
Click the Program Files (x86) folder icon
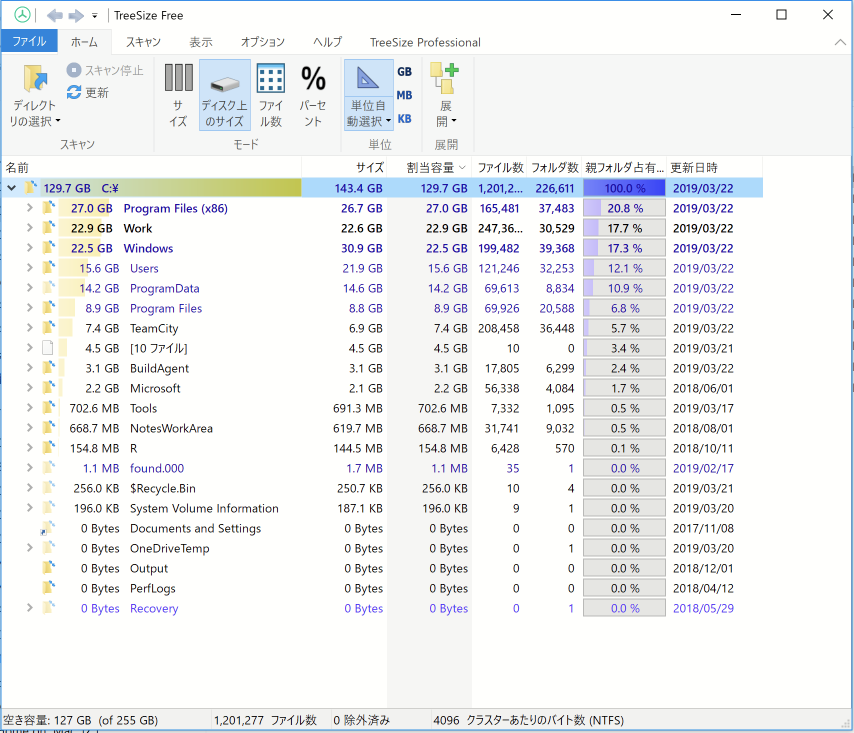pos(49,208)
